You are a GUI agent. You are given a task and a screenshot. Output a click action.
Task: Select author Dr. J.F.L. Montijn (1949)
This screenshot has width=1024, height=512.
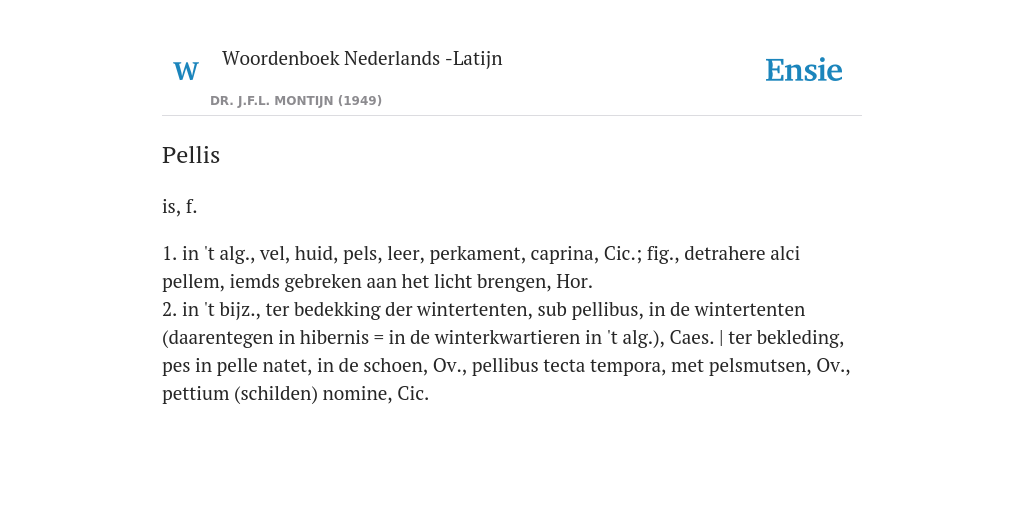tap(296, 101)
